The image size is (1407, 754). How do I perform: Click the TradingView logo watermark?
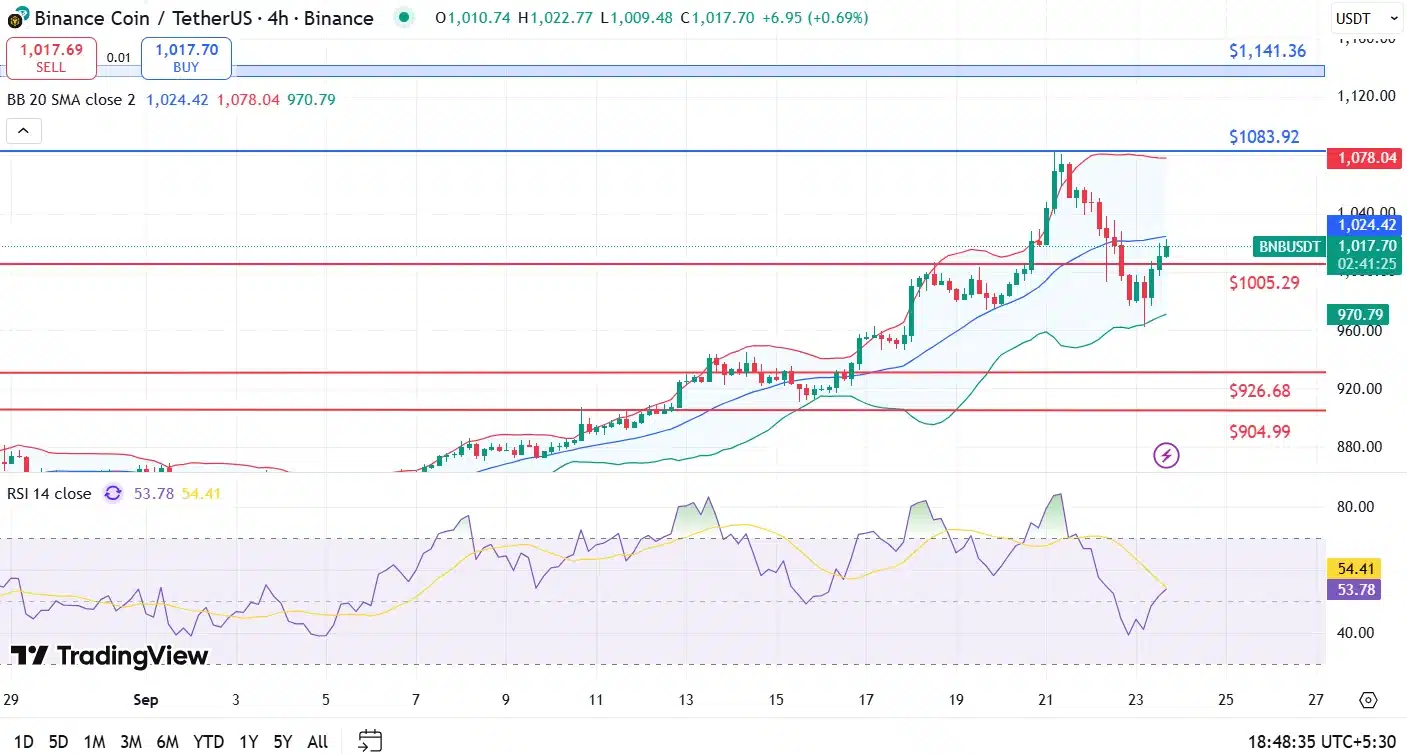tap(110, 656)
